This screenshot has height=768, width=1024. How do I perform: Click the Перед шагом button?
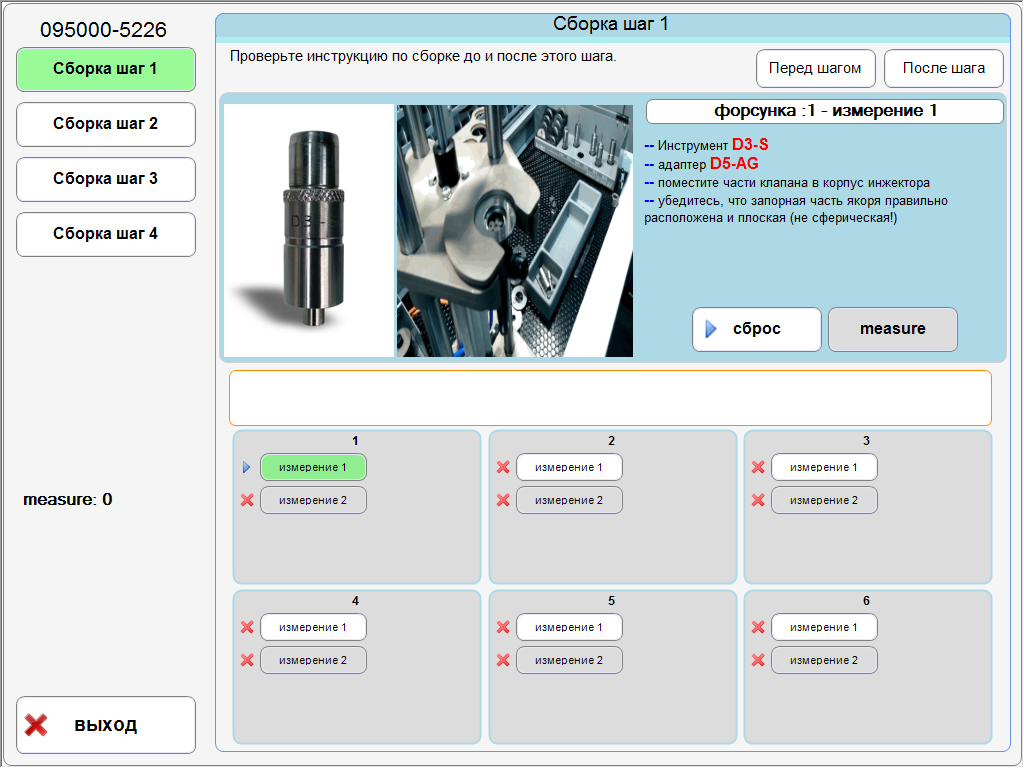[x=816, y=68]
